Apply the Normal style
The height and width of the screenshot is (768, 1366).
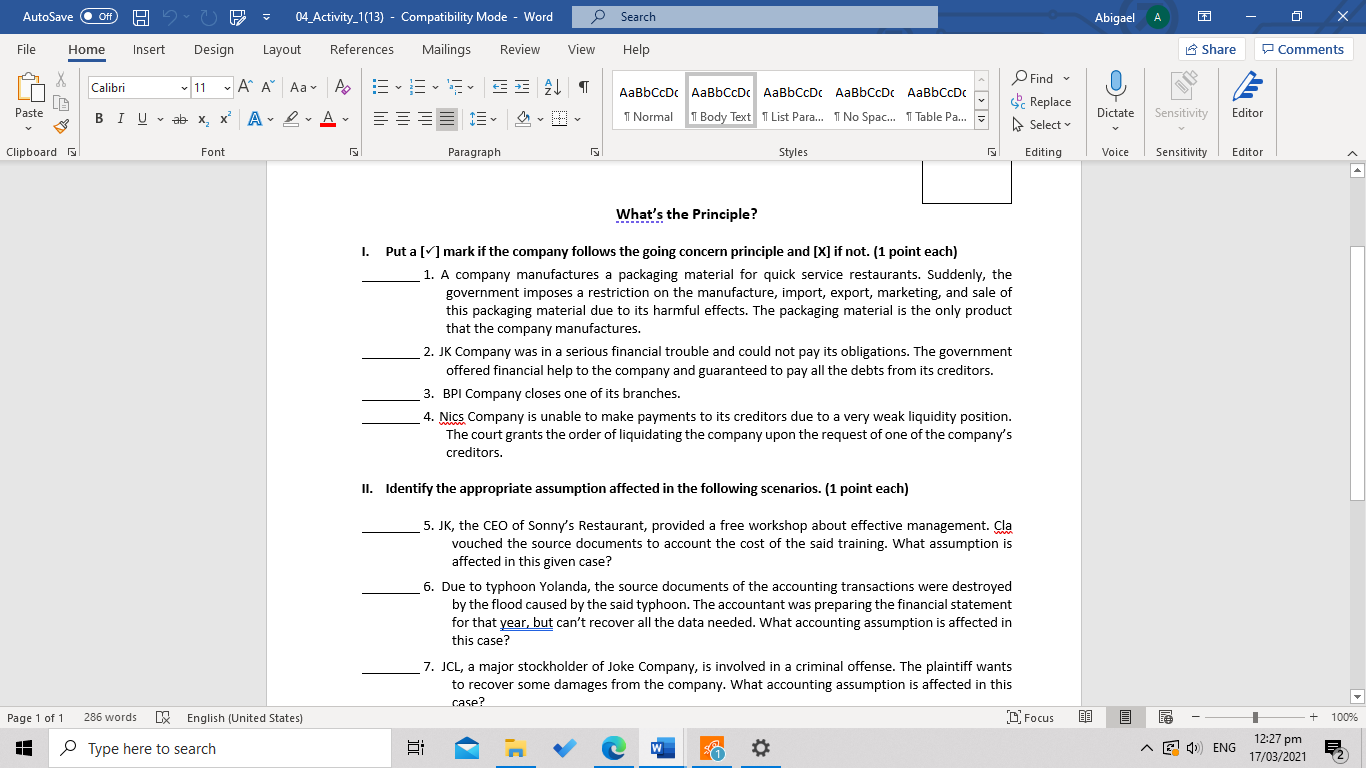coord(648,100)
